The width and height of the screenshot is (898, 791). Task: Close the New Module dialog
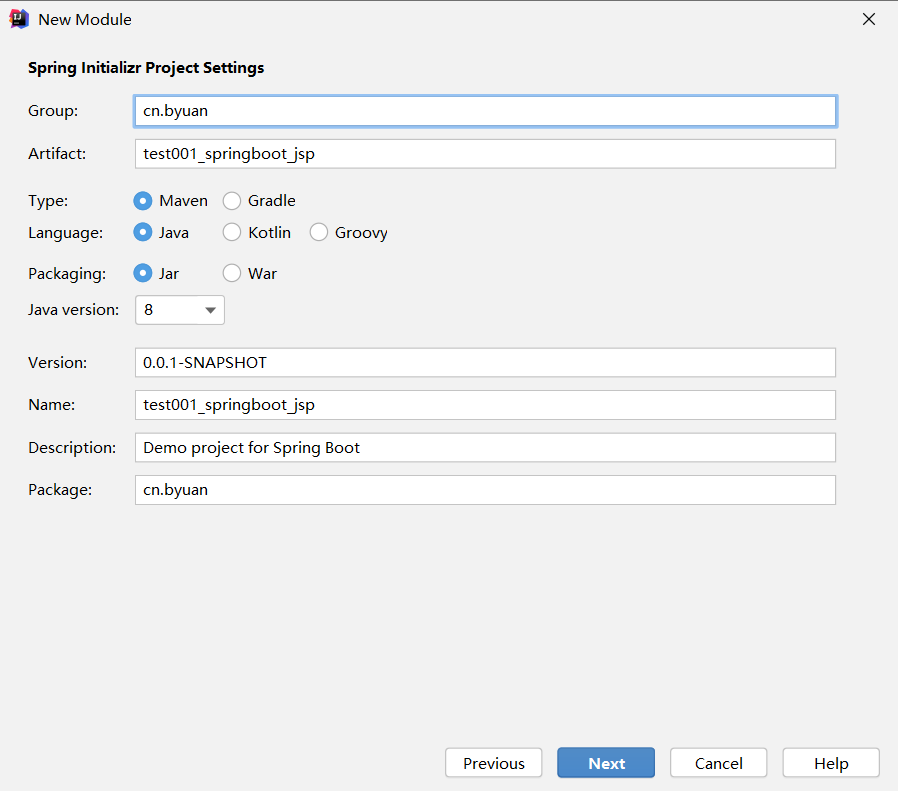(x=868, y=19)
